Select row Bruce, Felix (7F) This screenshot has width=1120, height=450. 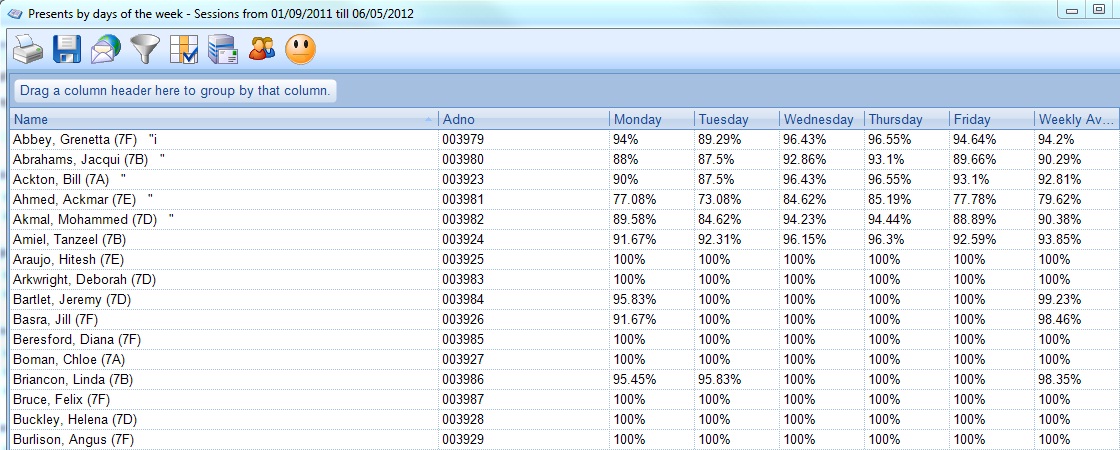(x=565, y=399)
